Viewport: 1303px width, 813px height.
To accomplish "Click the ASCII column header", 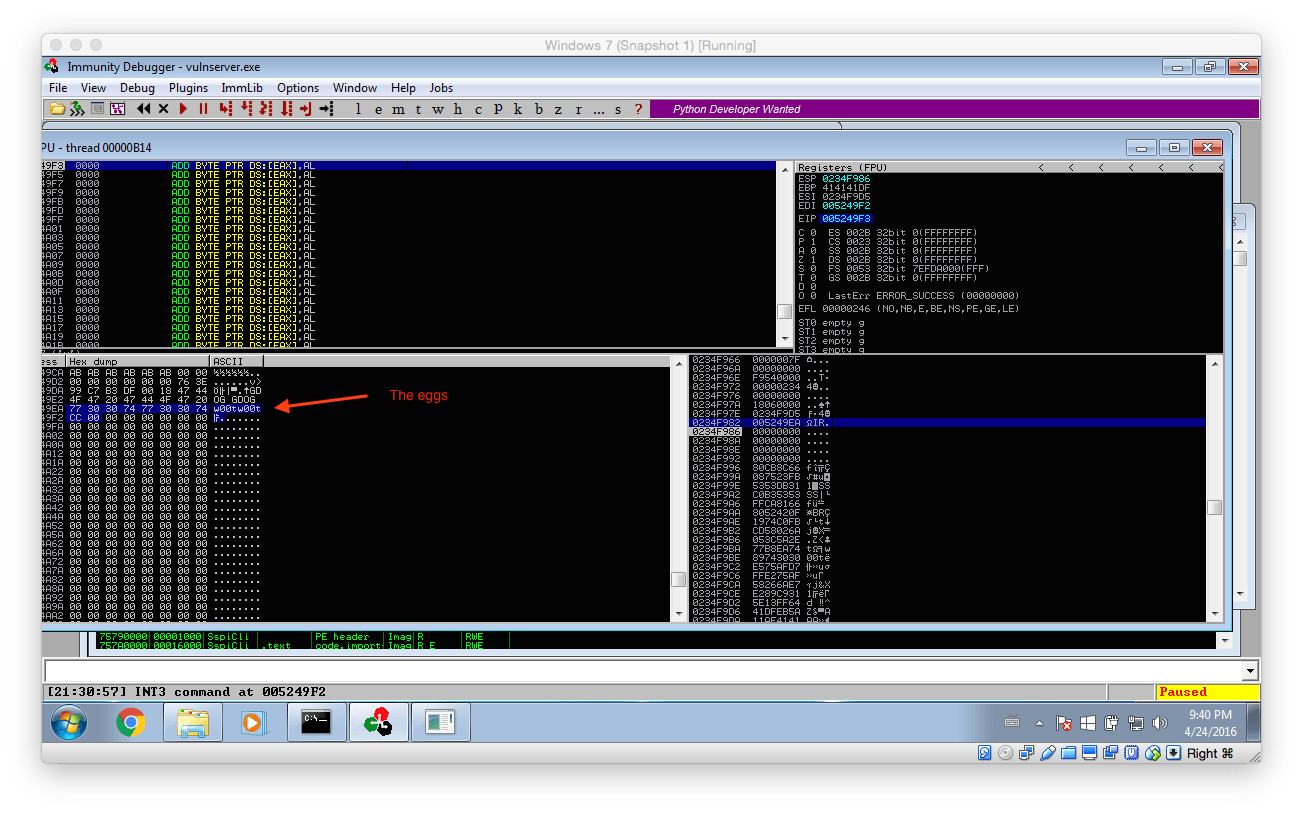I will tap(237, 361).
